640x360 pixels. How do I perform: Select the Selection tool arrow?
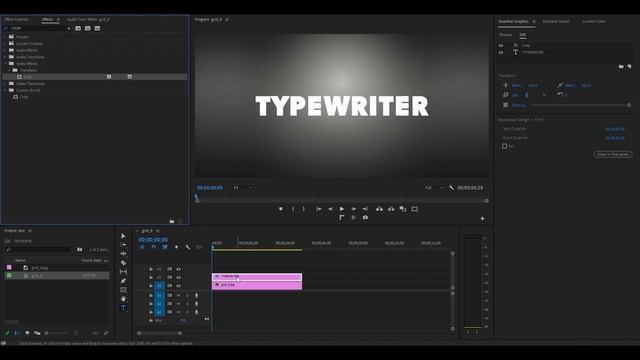pyautogui.click(x=123, y=236)
